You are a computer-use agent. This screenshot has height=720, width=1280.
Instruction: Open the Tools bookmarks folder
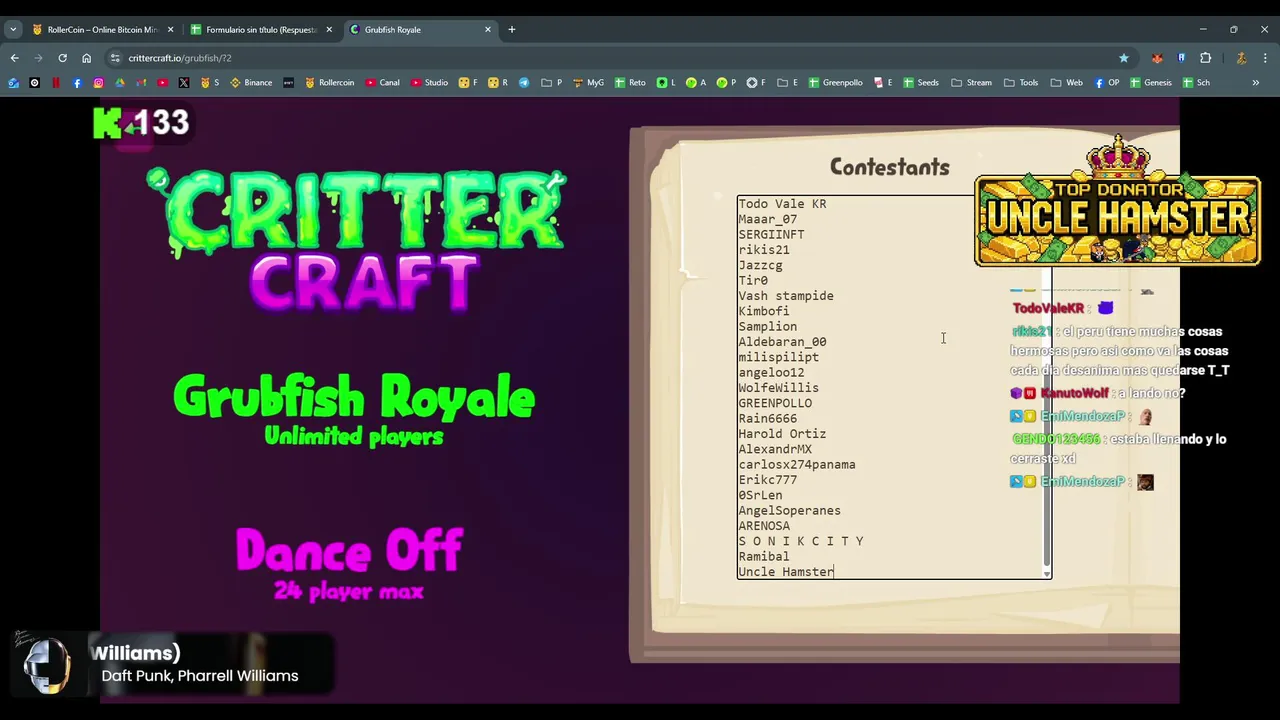pos(1021,82)
